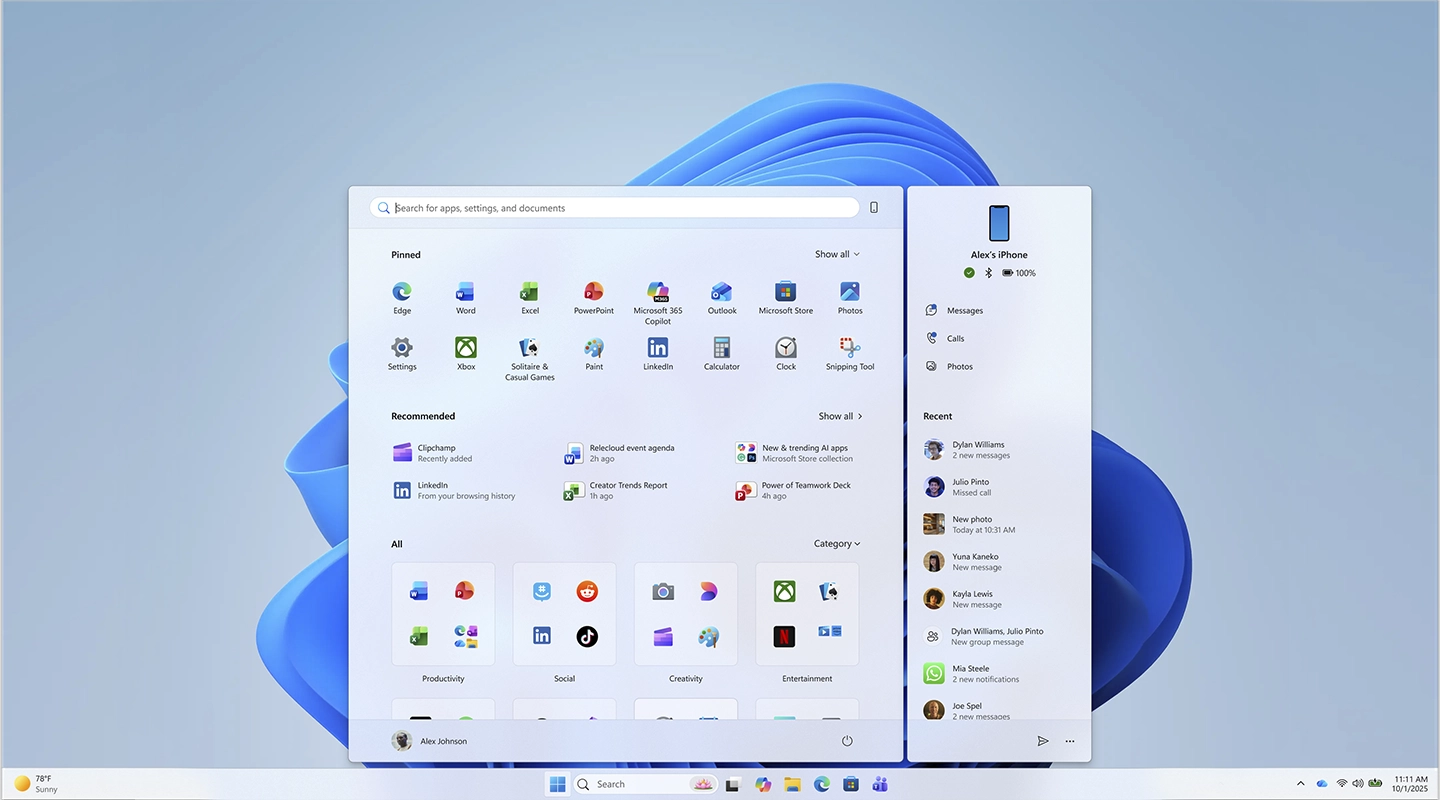Open Copilot from the taskbar

tap(763, 784)
